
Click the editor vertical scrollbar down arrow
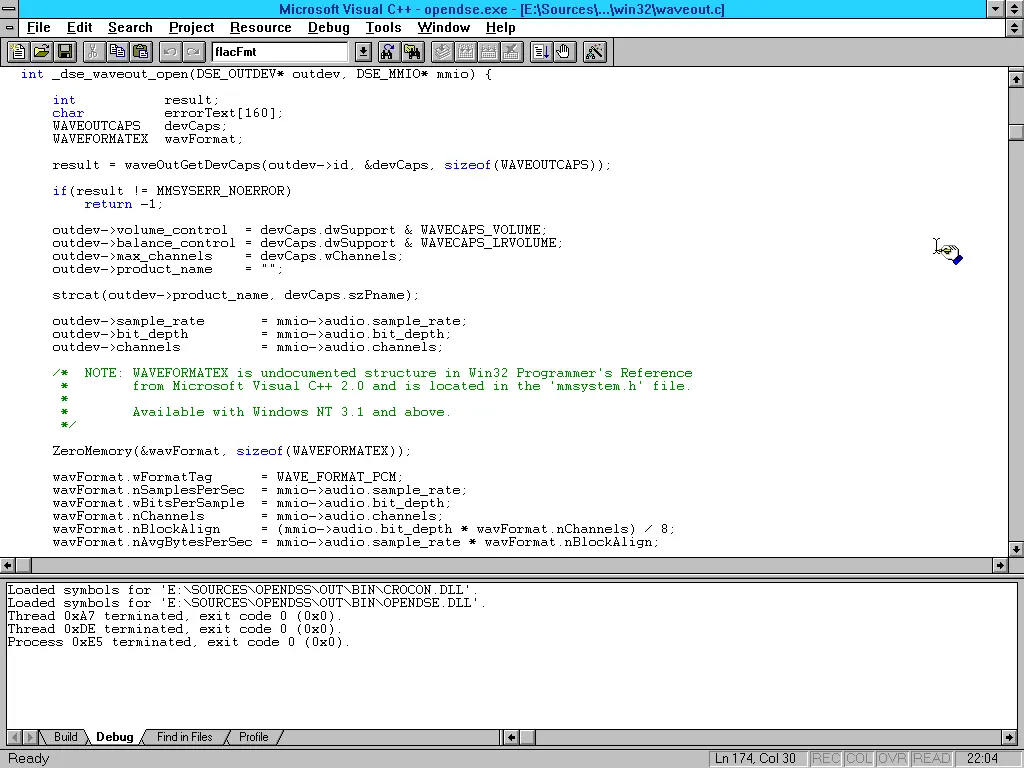coord(1016,549)
